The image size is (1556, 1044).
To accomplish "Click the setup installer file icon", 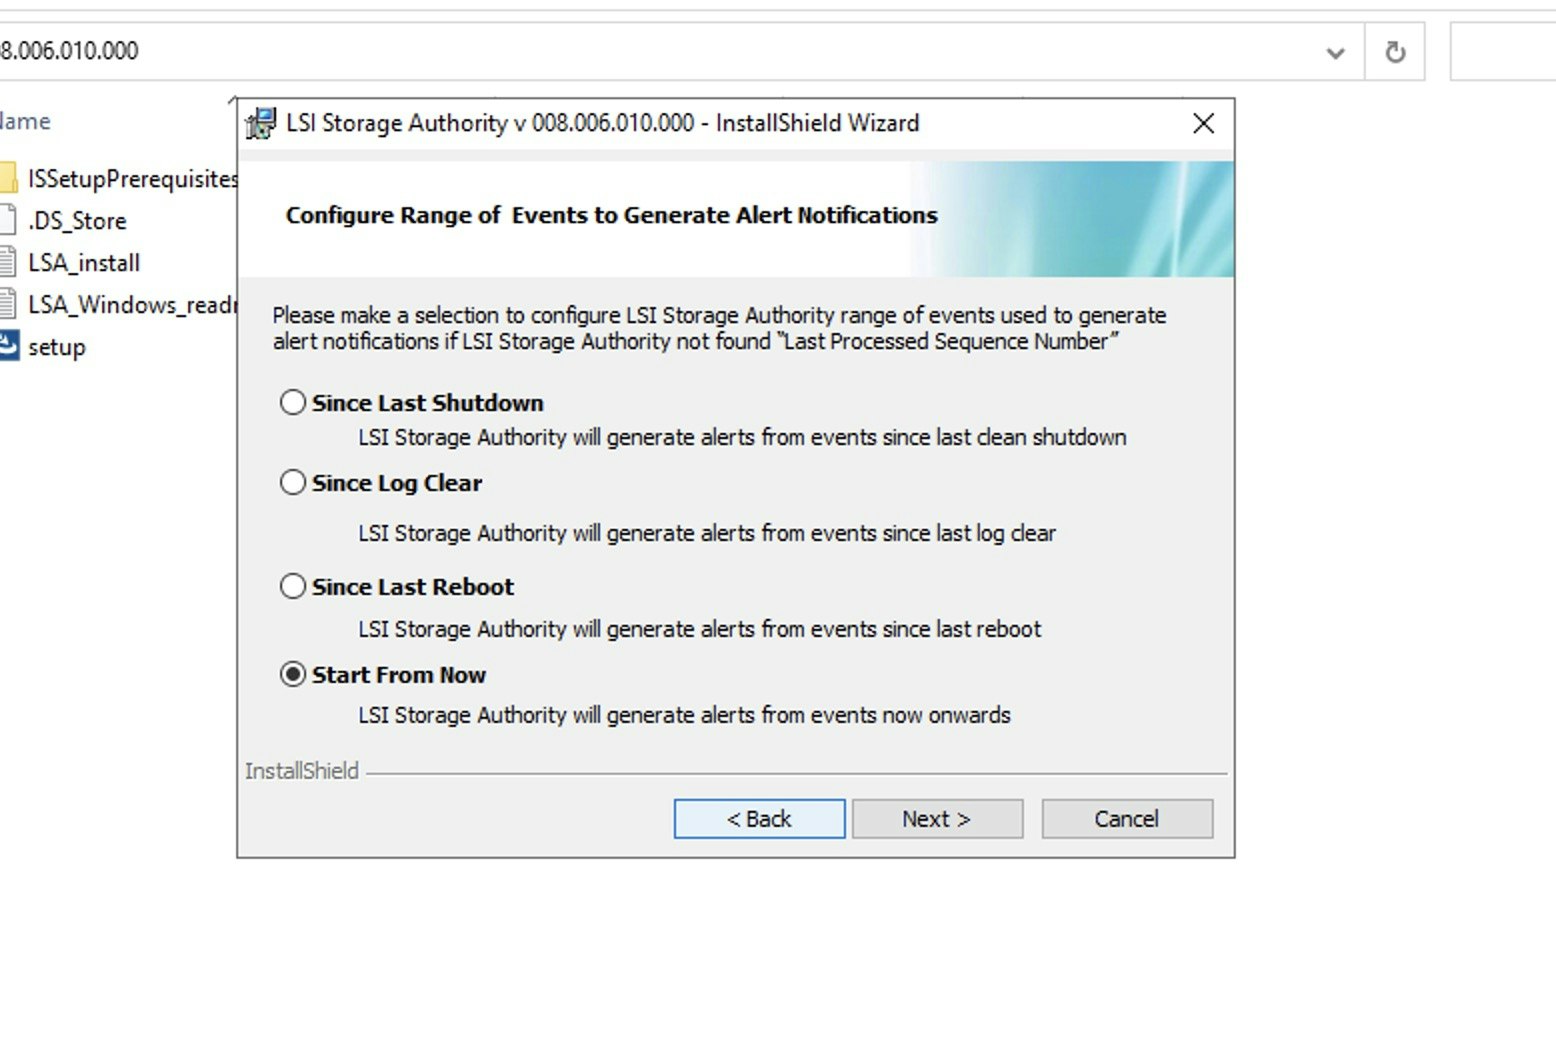I will tap(8, 346).
